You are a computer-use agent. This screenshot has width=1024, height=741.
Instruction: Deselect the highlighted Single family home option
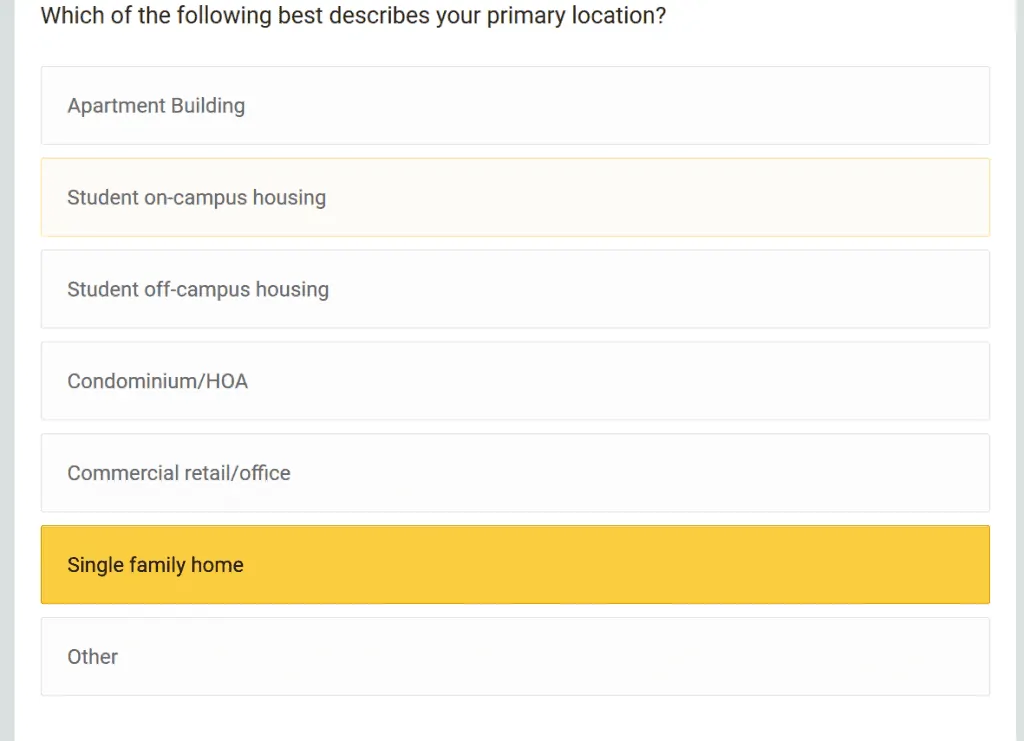coord(515,565)
